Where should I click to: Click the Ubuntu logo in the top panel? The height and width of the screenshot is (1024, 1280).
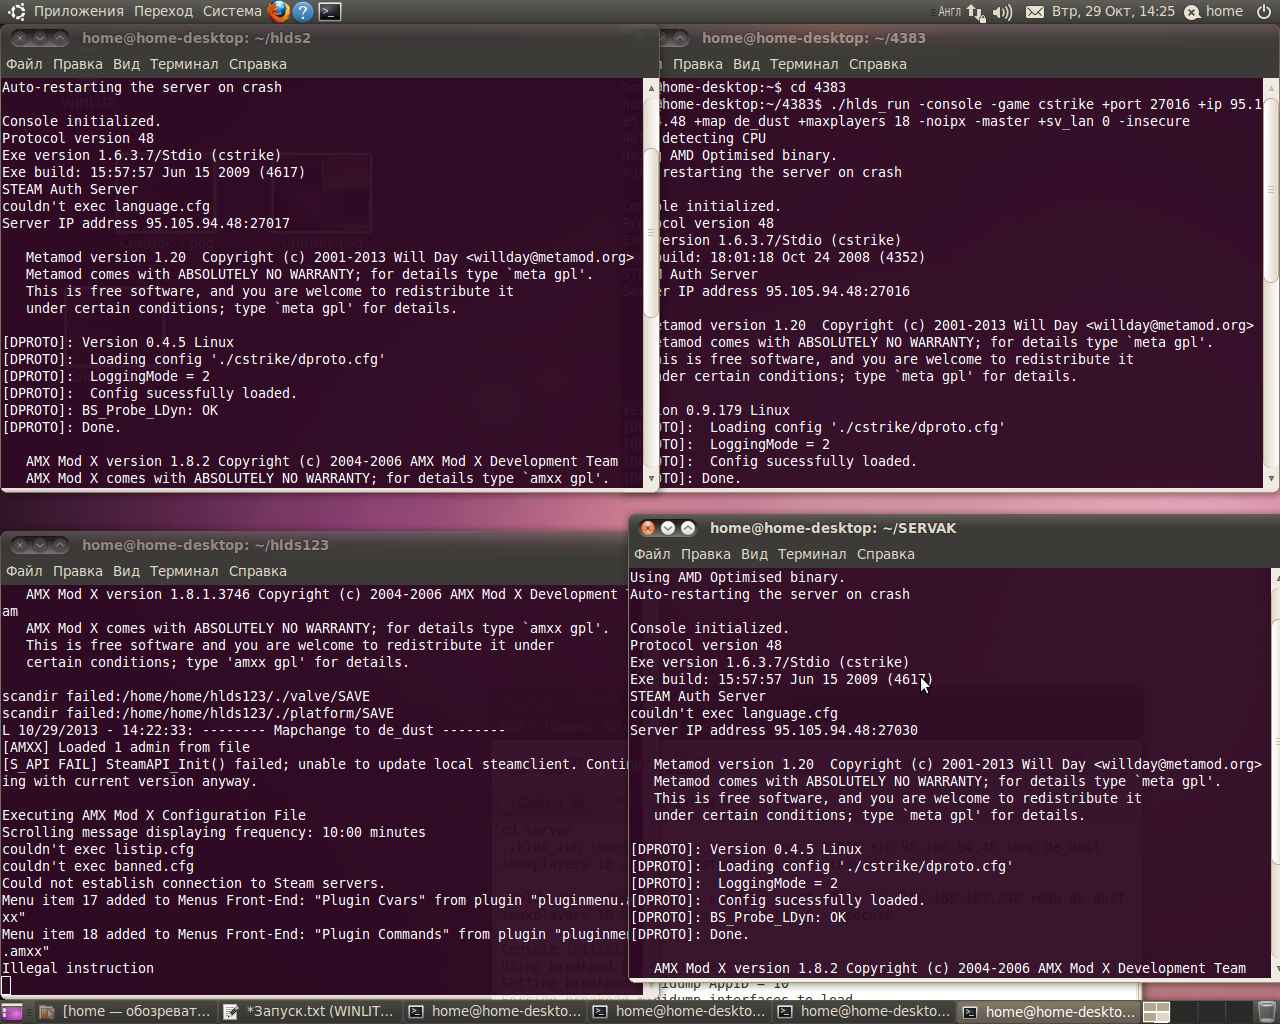(x=16, y=12)
